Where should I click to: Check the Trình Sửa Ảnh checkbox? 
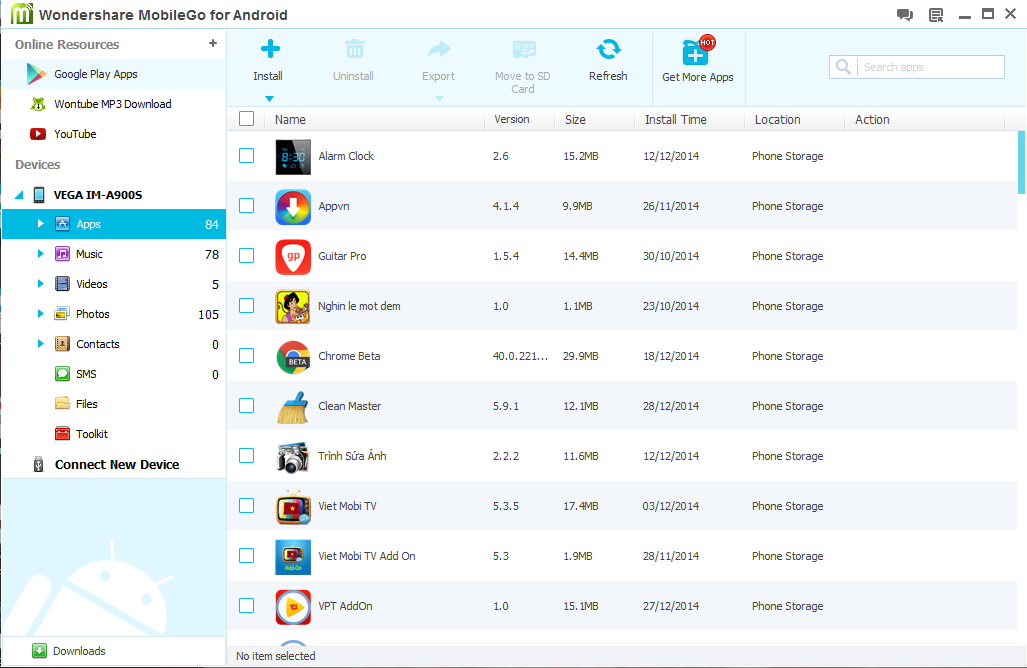coord(246,456)
